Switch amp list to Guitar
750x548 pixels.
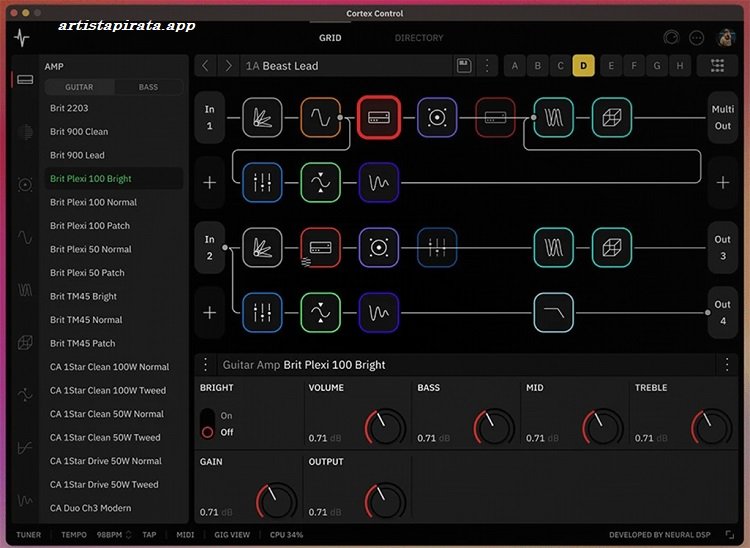(79, 87)
